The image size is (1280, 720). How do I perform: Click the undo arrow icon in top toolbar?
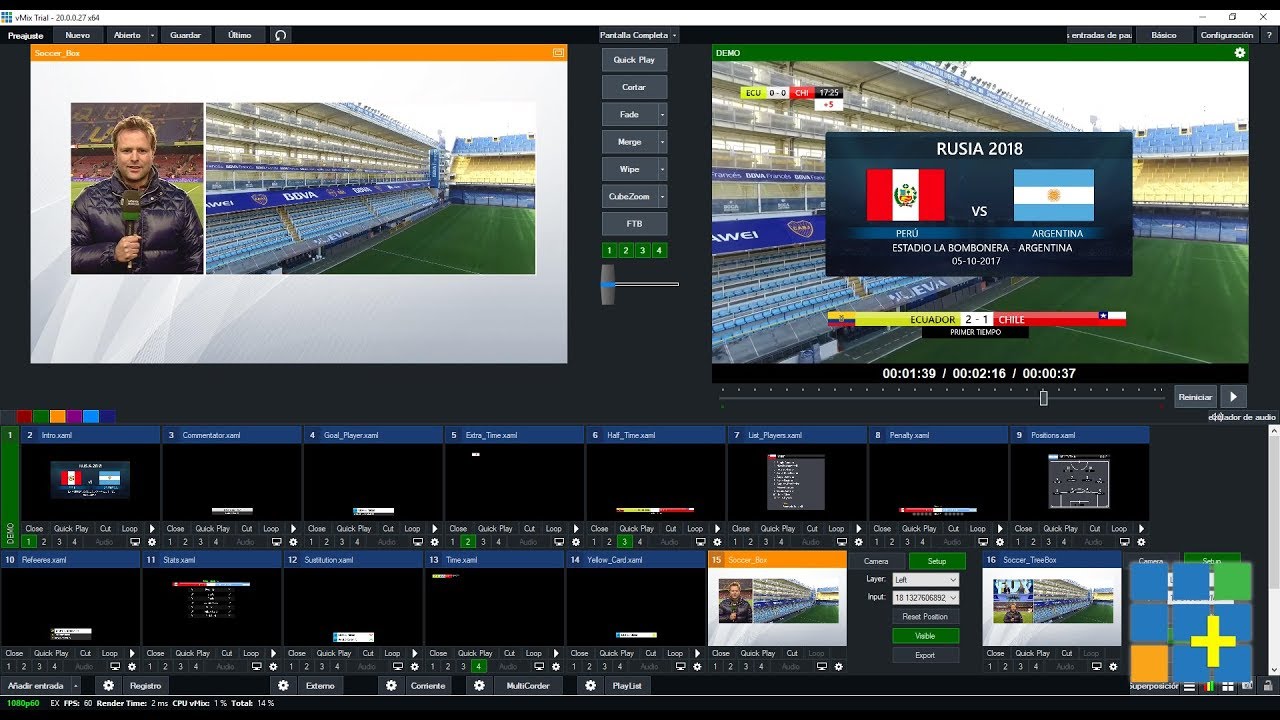(281, 35)
